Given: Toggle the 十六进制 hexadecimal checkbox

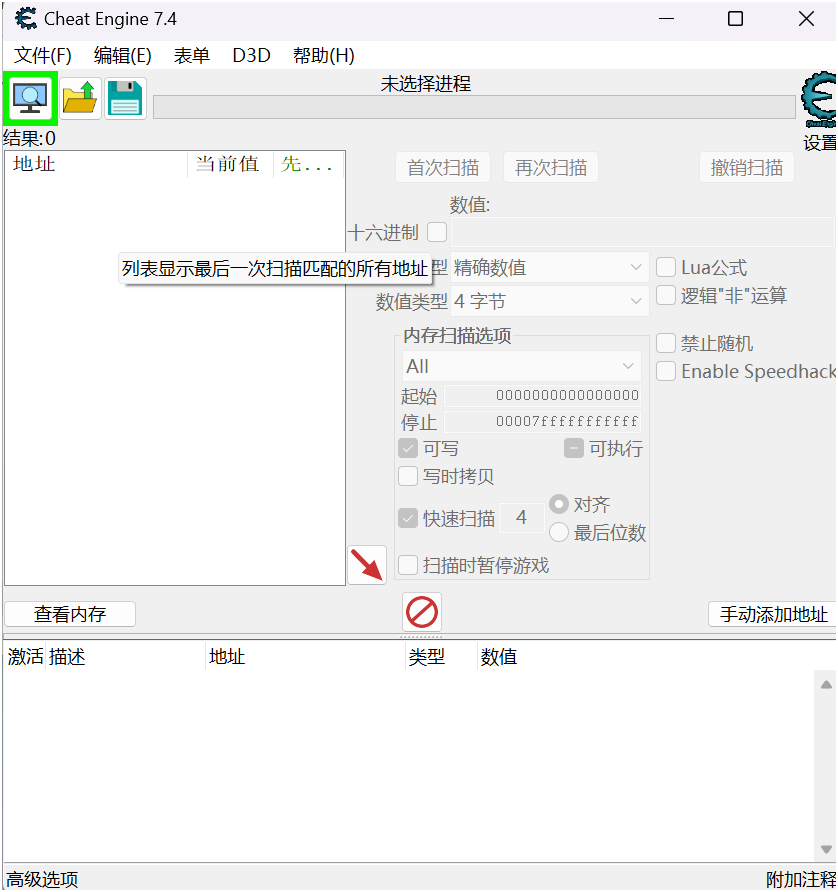Looking at the screenshot, I should pyautogui.click(x=437, y=232).
